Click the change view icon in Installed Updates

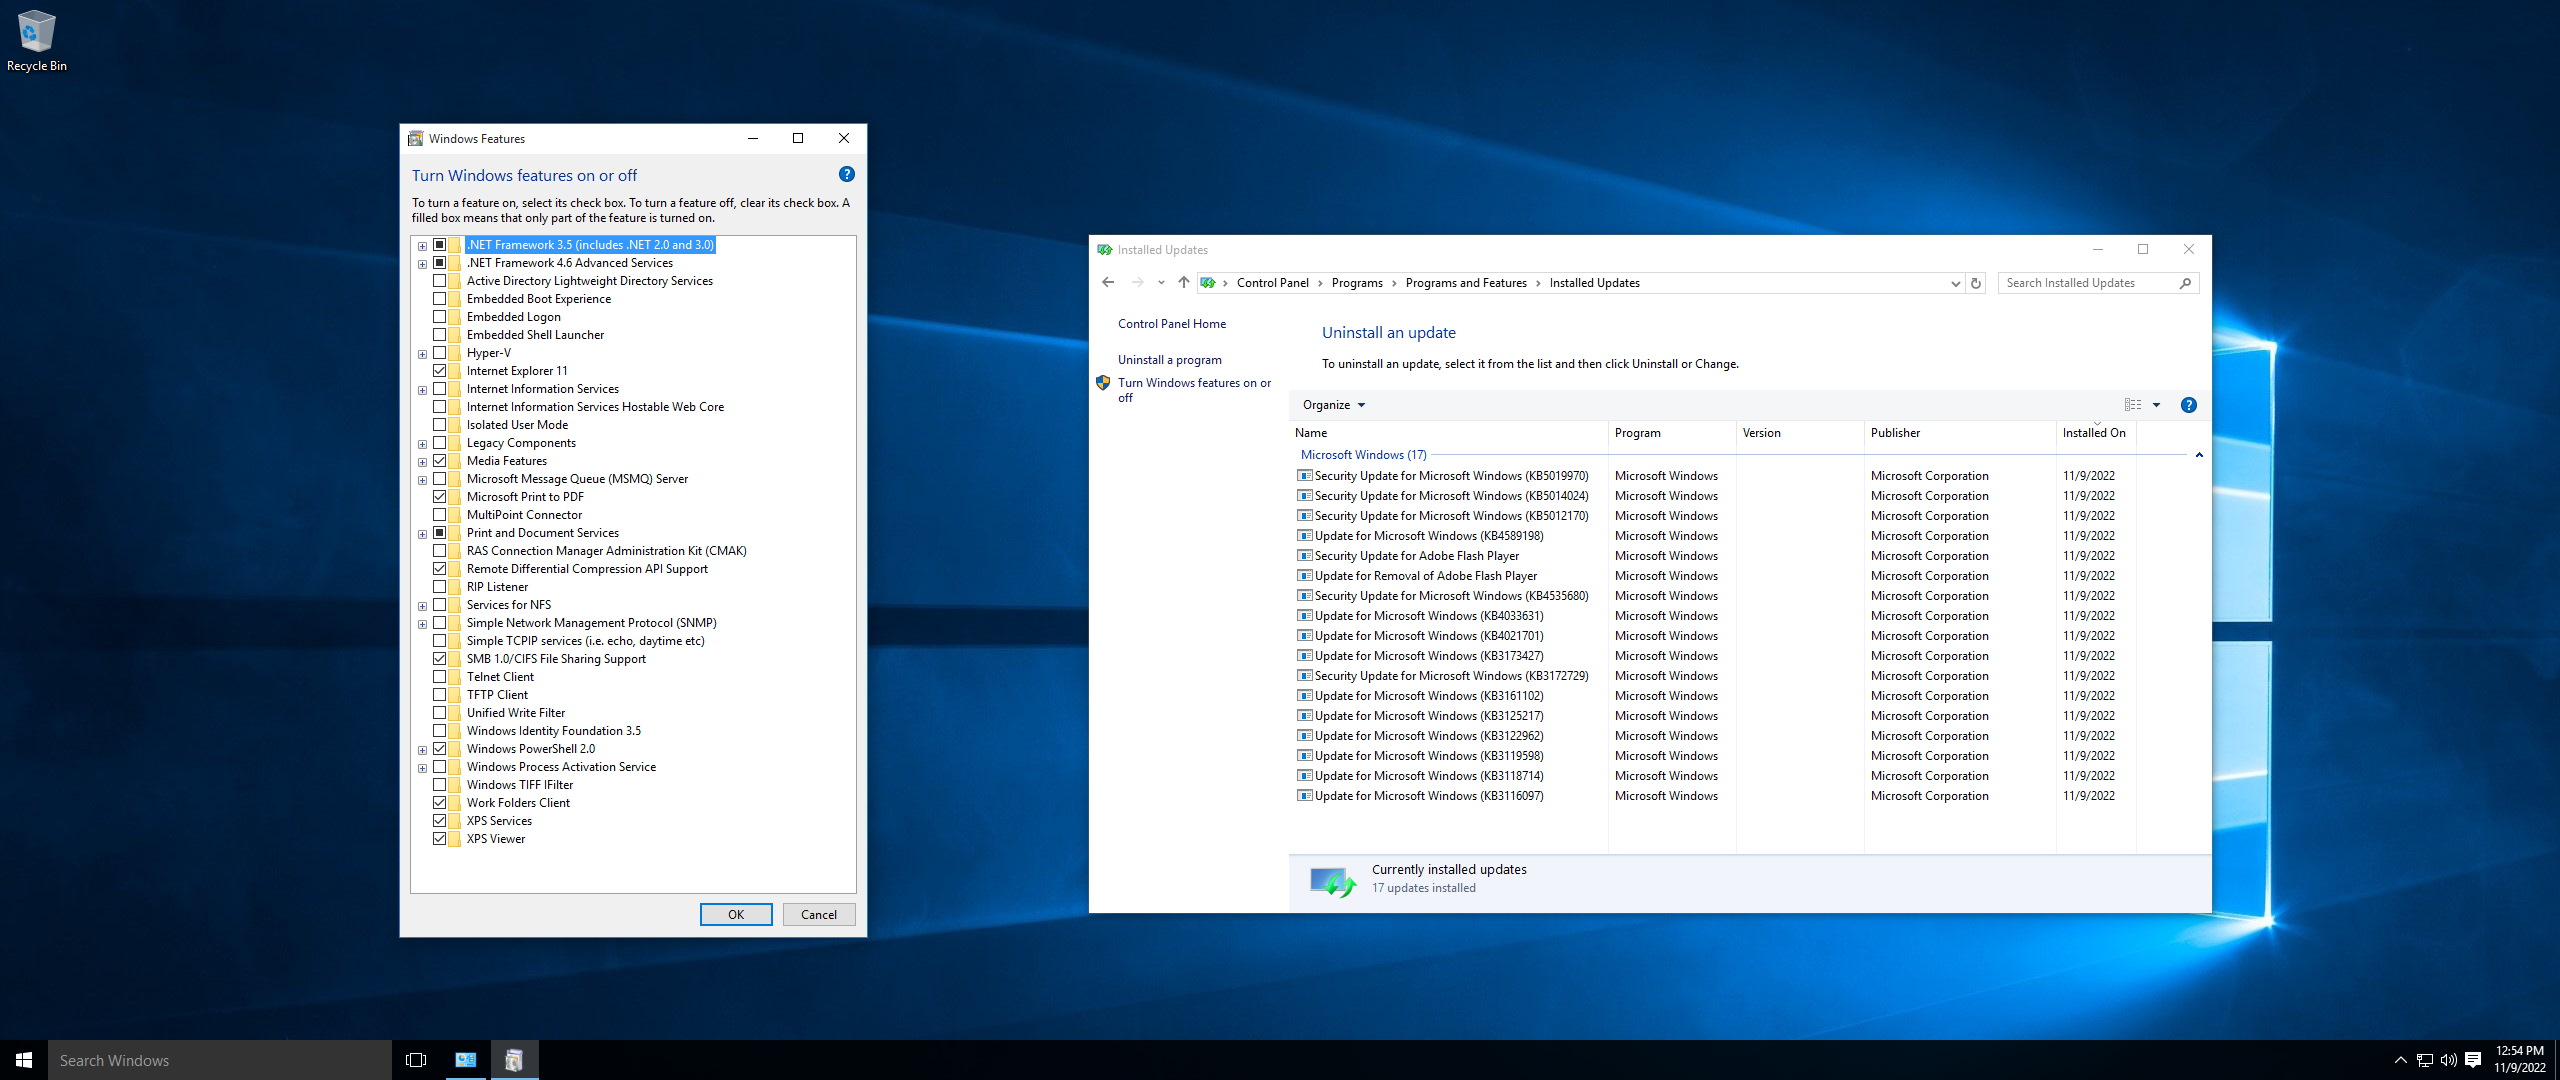tap(2132, 405)
